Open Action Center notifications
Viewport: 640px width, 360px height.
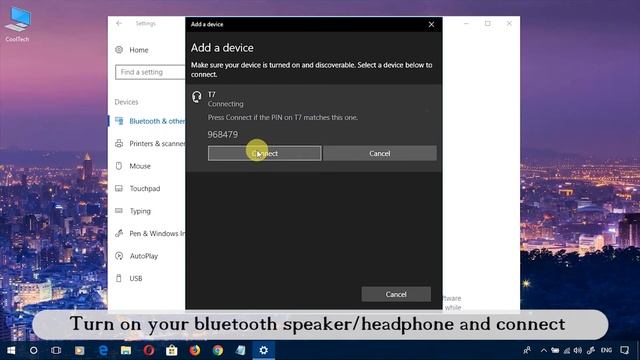(624, 350)
